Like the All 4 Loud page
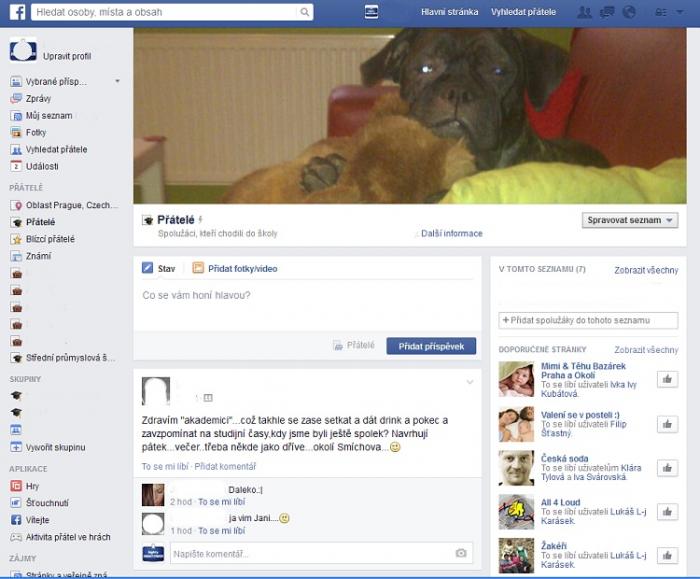Image resolution: width=700 pixels, height=579 pixels. click(667, 511)
